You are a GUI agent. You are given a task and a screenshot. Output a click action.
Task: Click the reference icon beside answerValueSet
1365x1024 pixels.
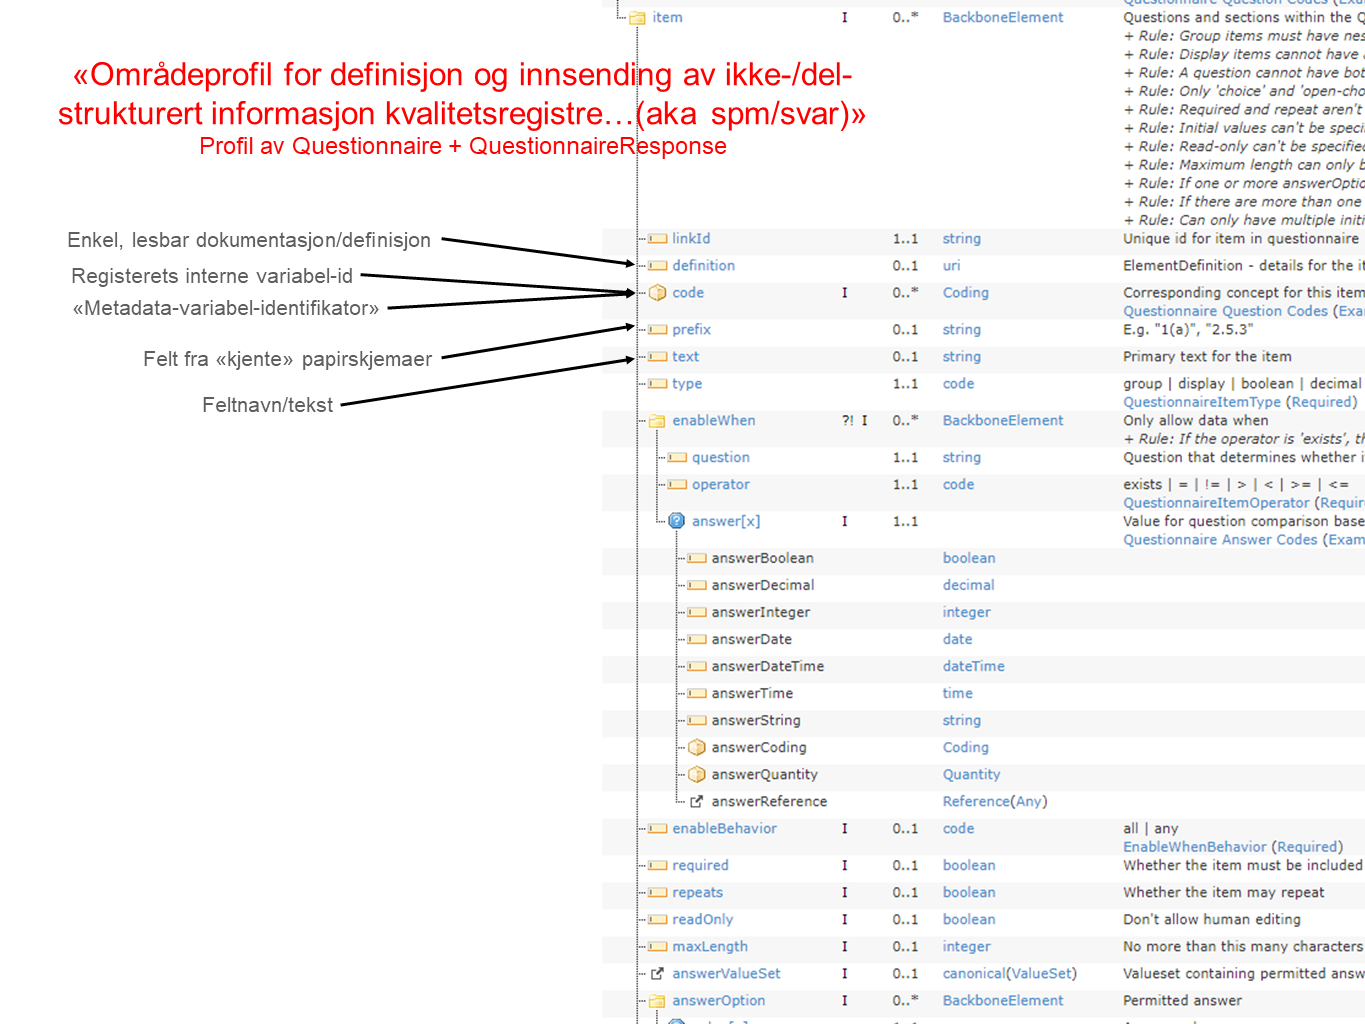[657, 974]
